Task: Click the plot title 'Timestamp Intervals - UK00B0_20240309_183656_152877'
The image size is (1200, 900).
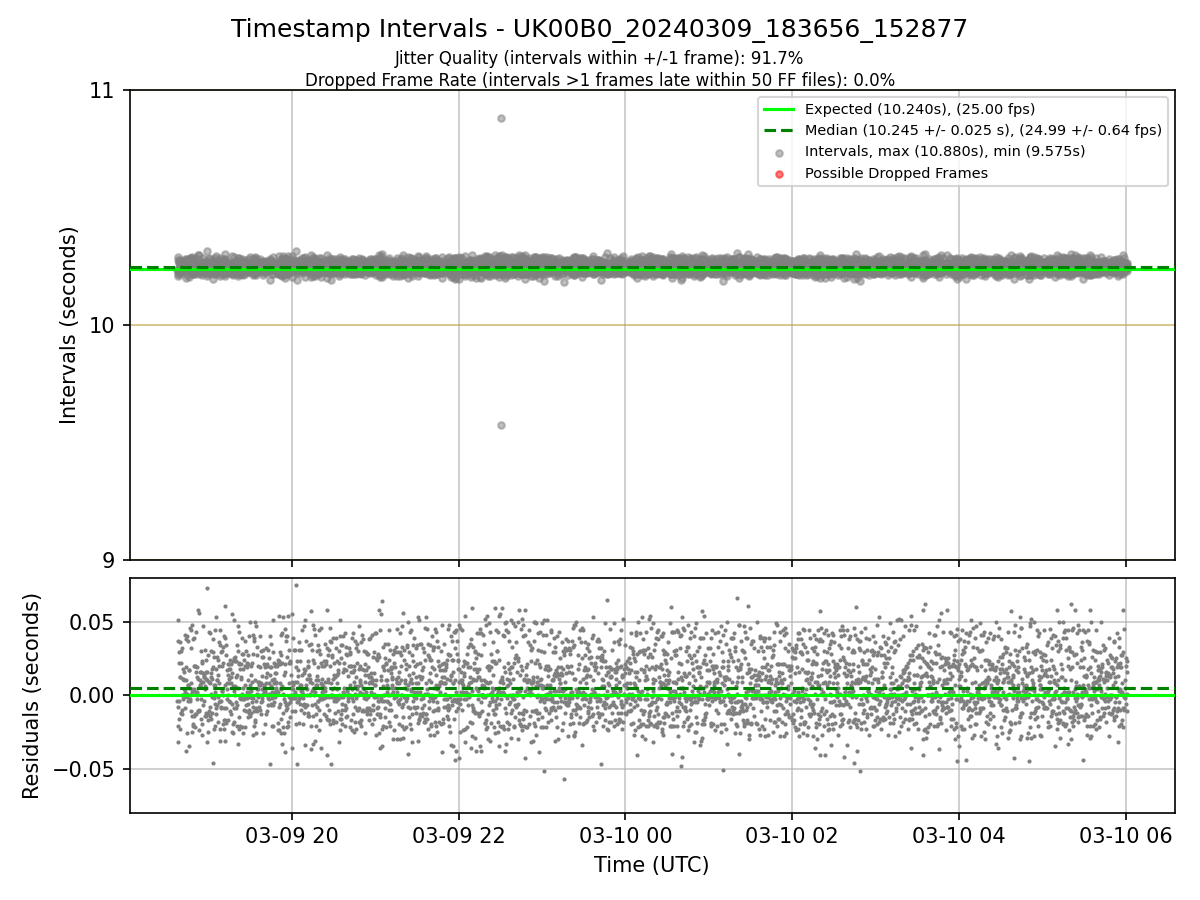Action: (599, 29)
